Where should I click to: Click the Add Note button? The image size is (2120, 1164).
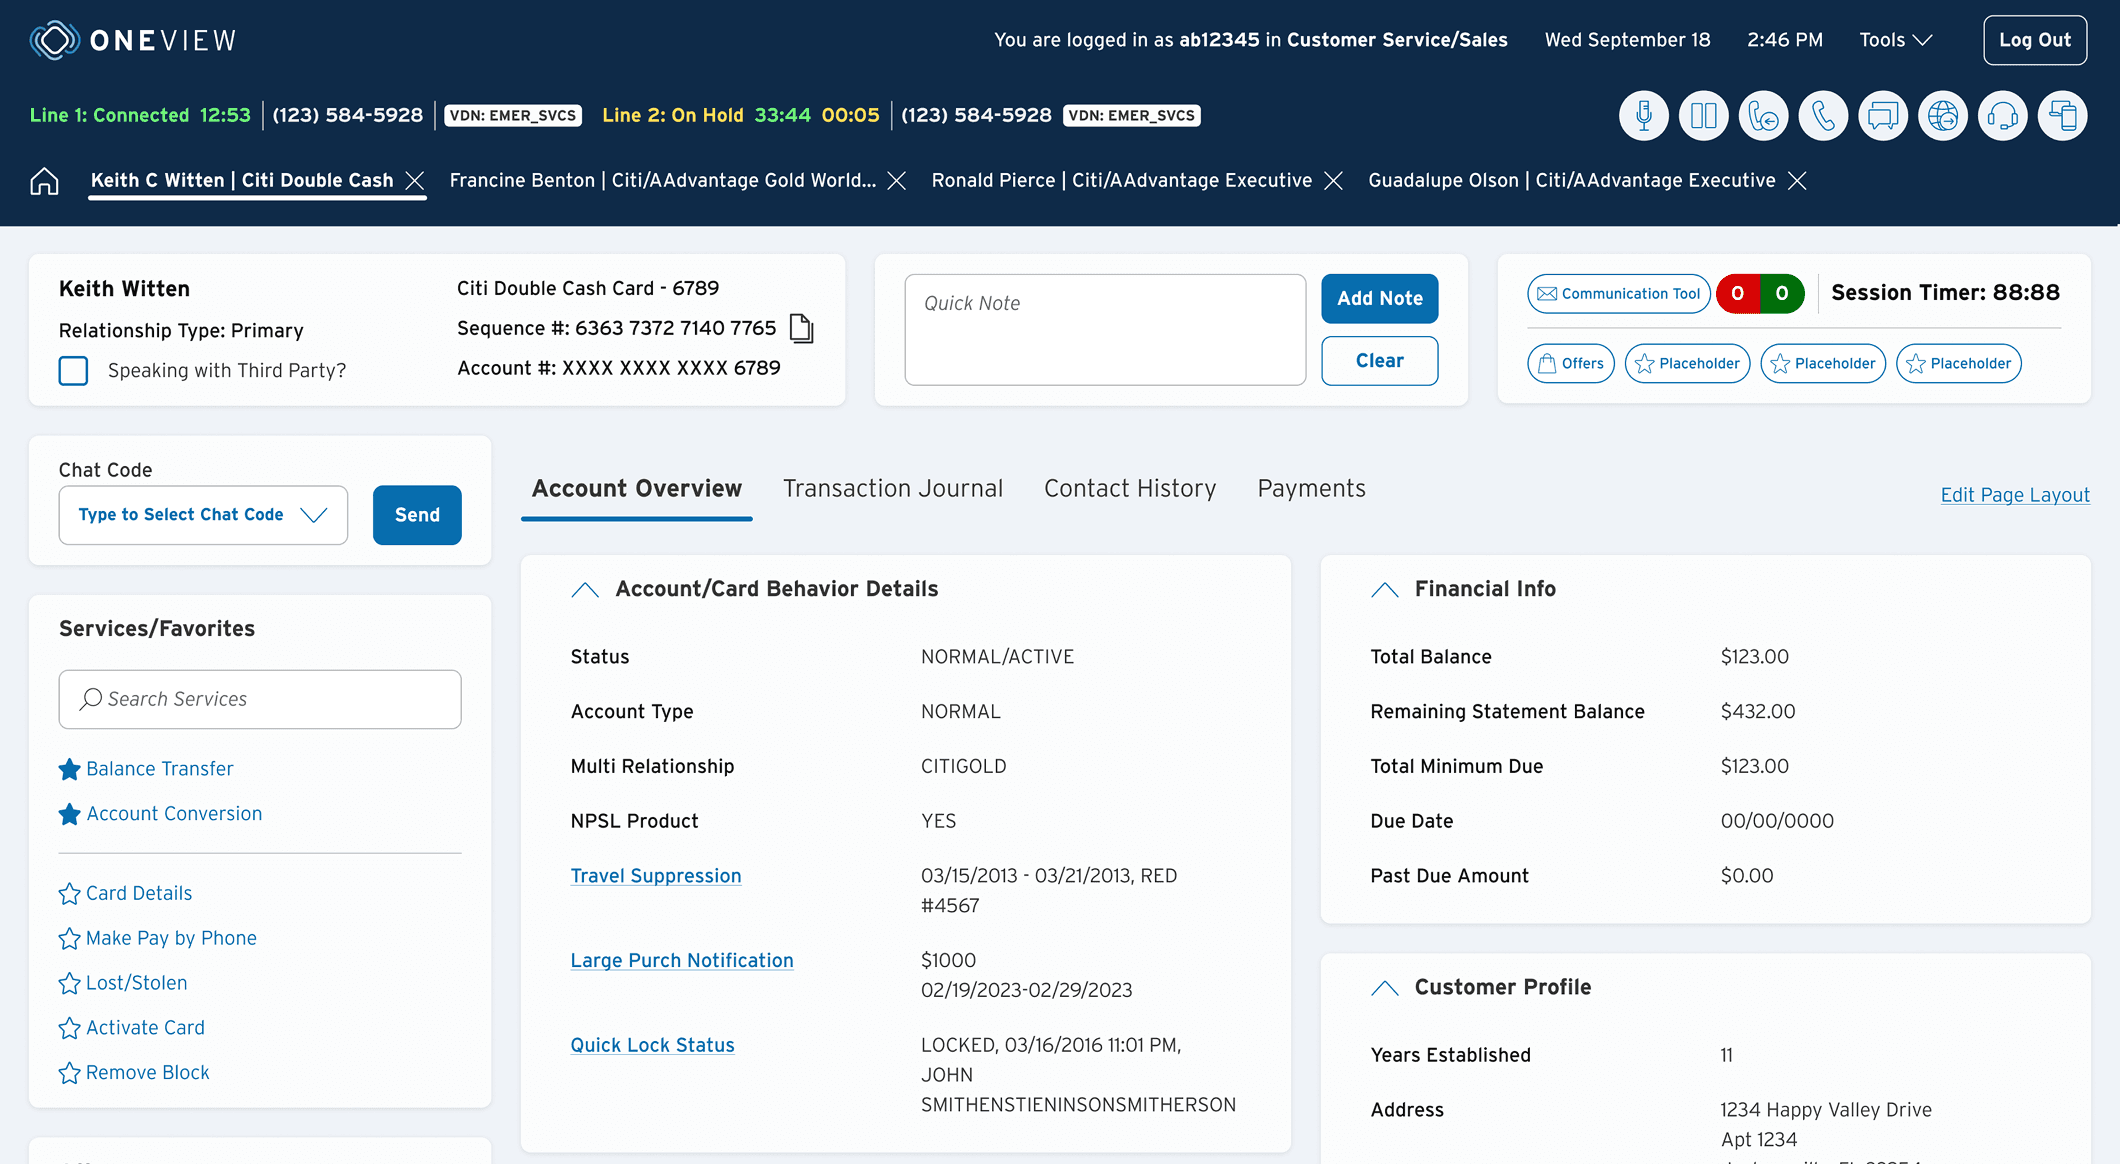click(1380, 299)
